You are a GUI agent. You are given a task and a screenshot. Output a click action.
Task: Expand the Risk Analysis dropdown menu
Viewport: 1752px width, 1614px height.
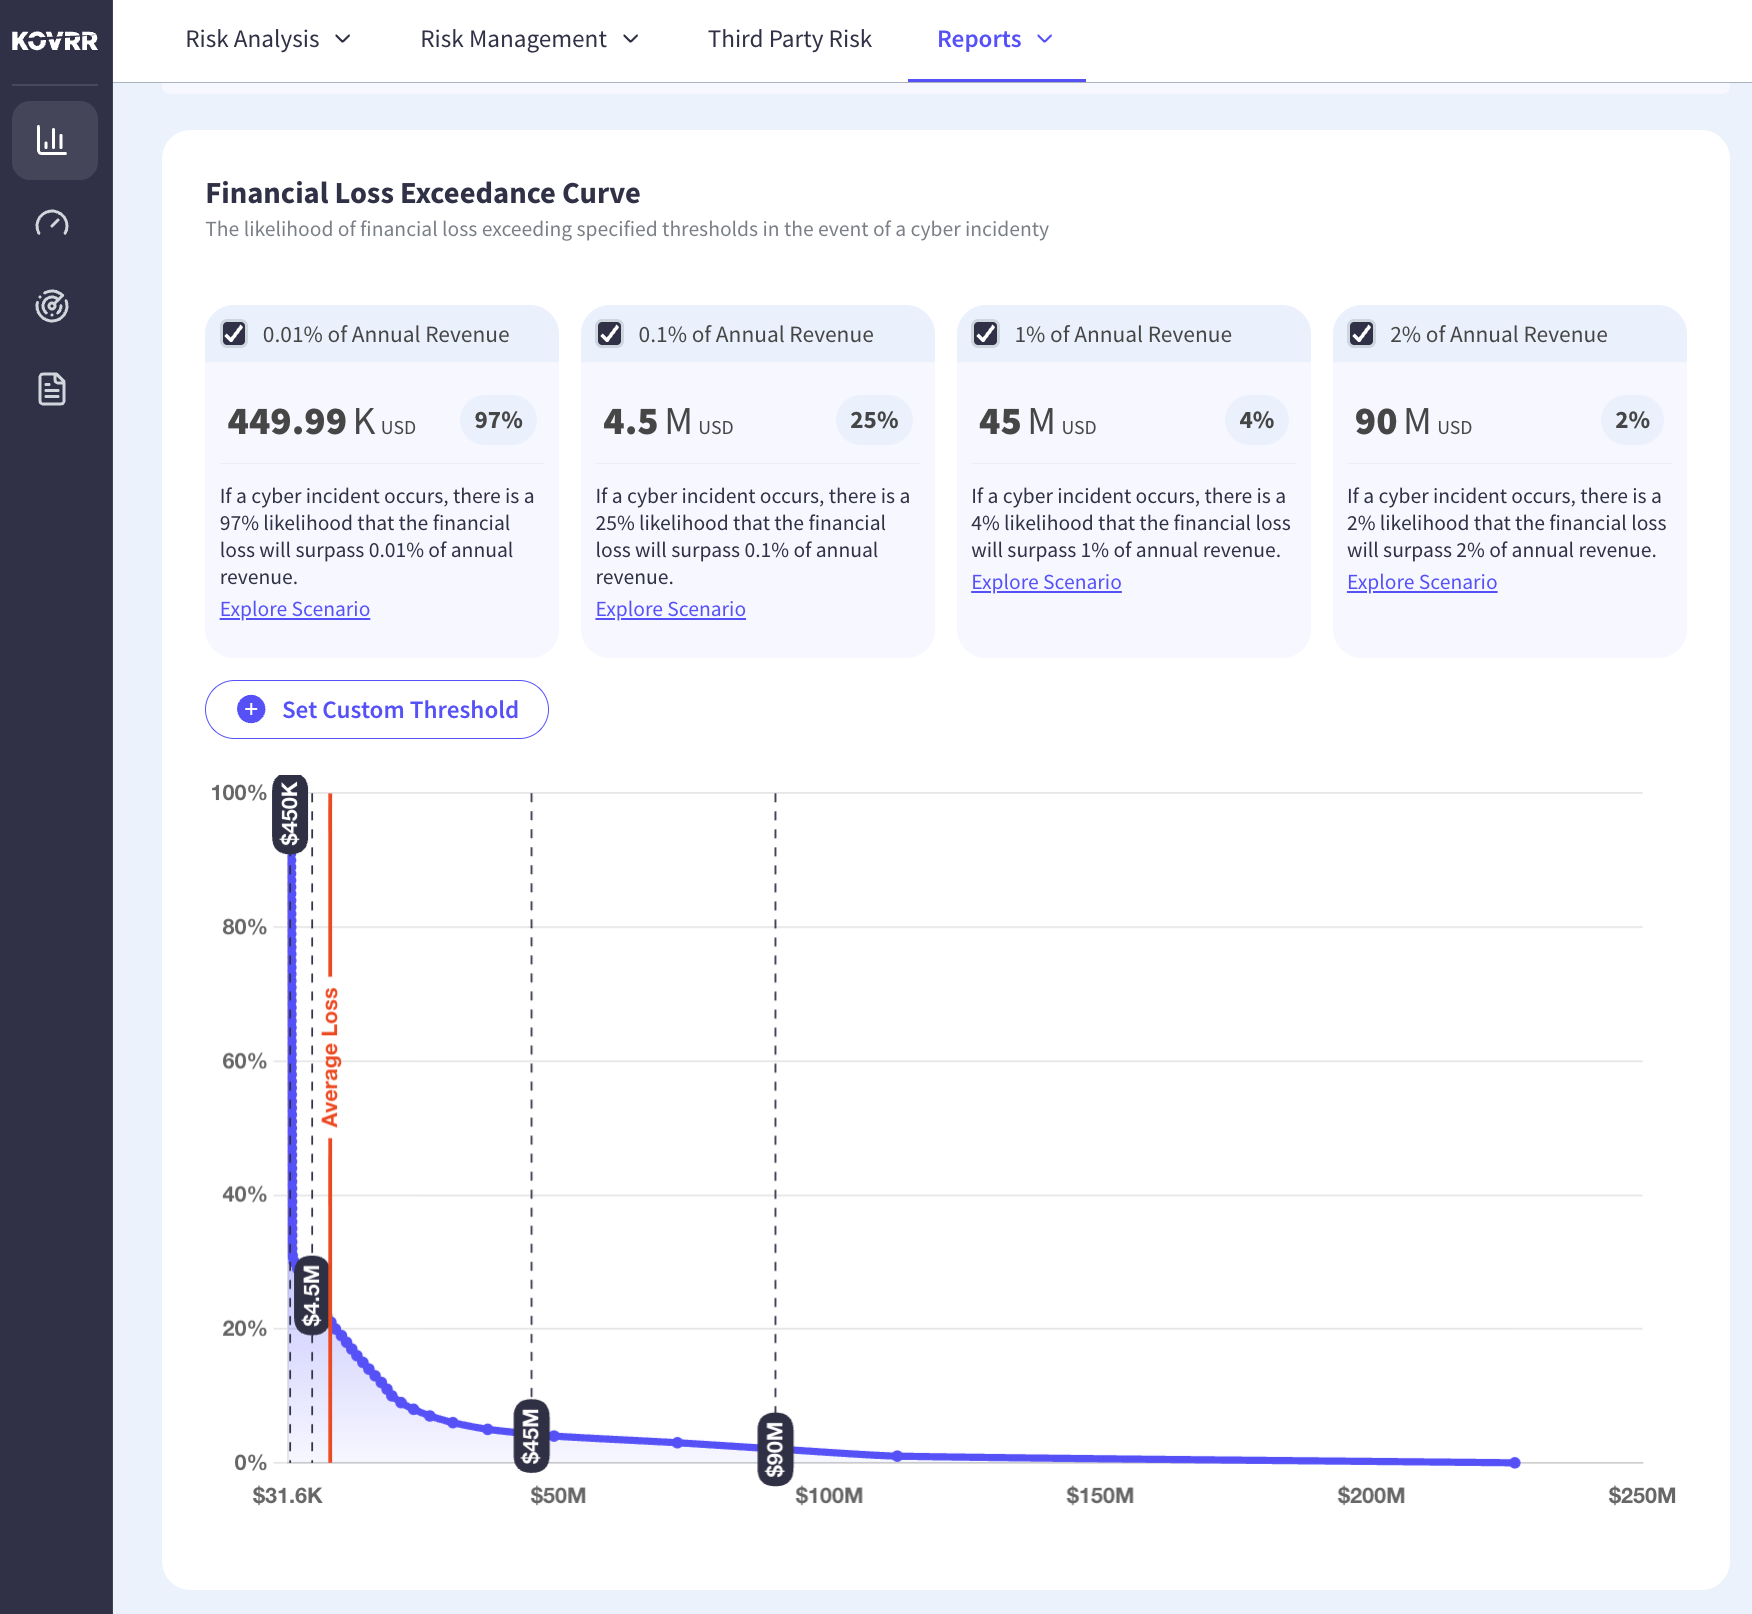[x=268, y=39]
